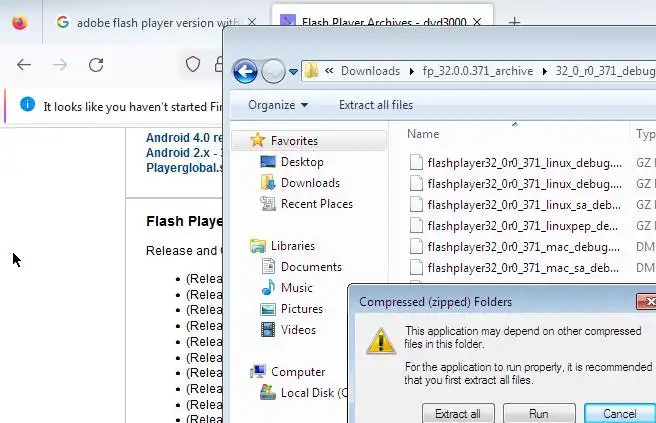Click Run in the zipped folders dialog
Viewport: 656px width, 423px height.
(x=539, y=413)
